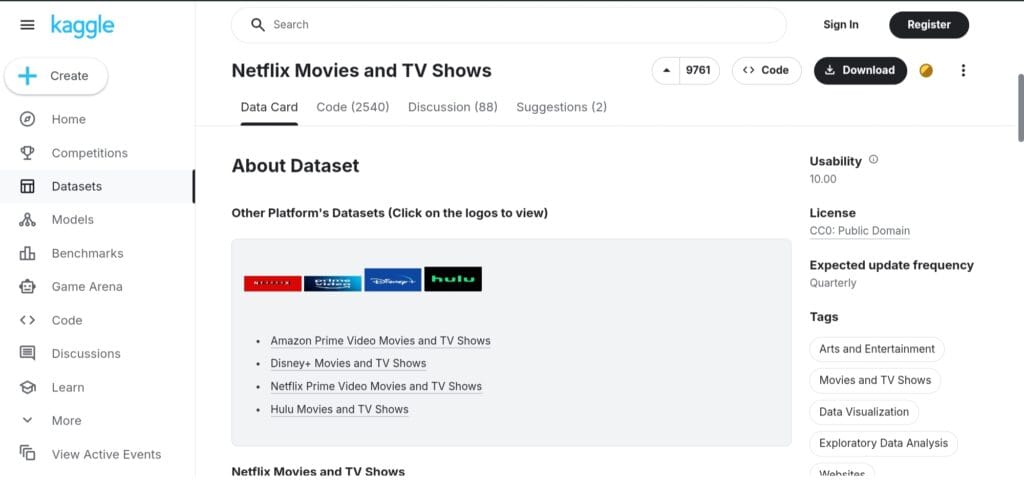
Task: Click the Models network icon
Action: pos(27,219)
